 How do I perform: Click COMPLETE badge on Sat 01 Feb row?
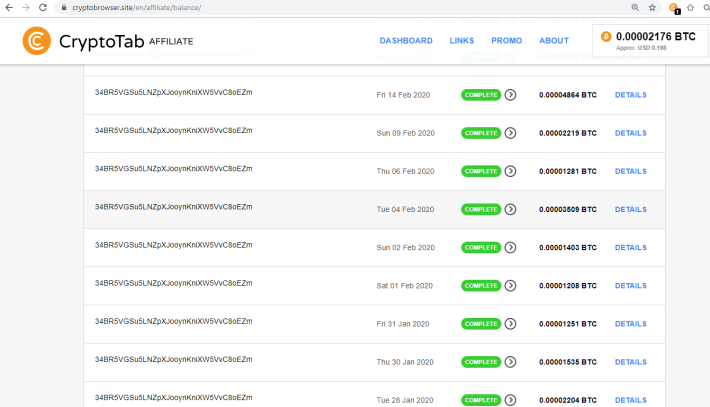point(481,286)
